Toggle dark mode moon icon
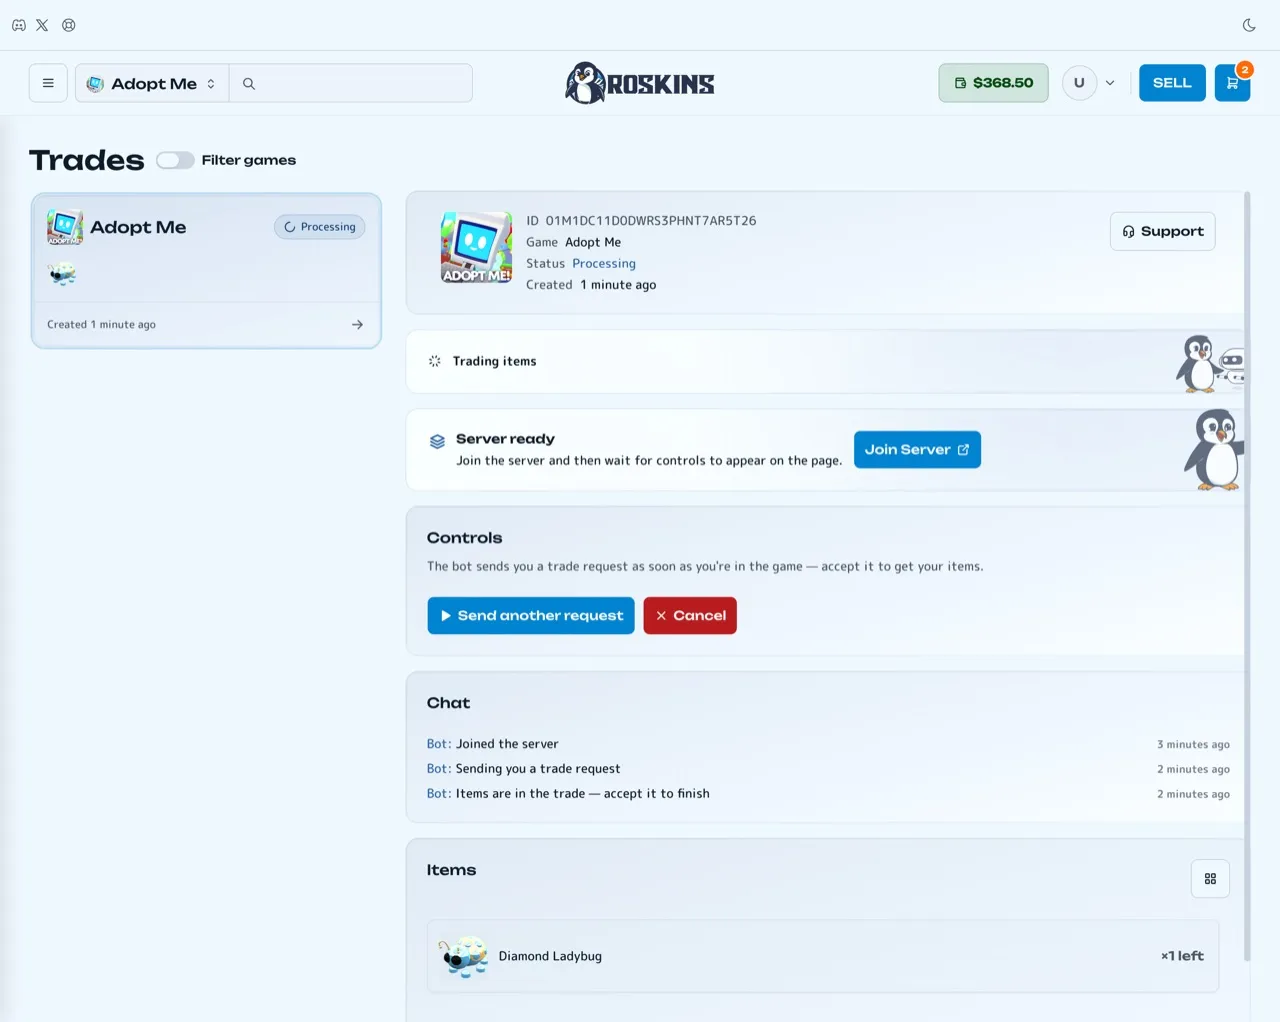Screen dimensions: 1280x1022 pyautogui.click(x=1249, y=25)
